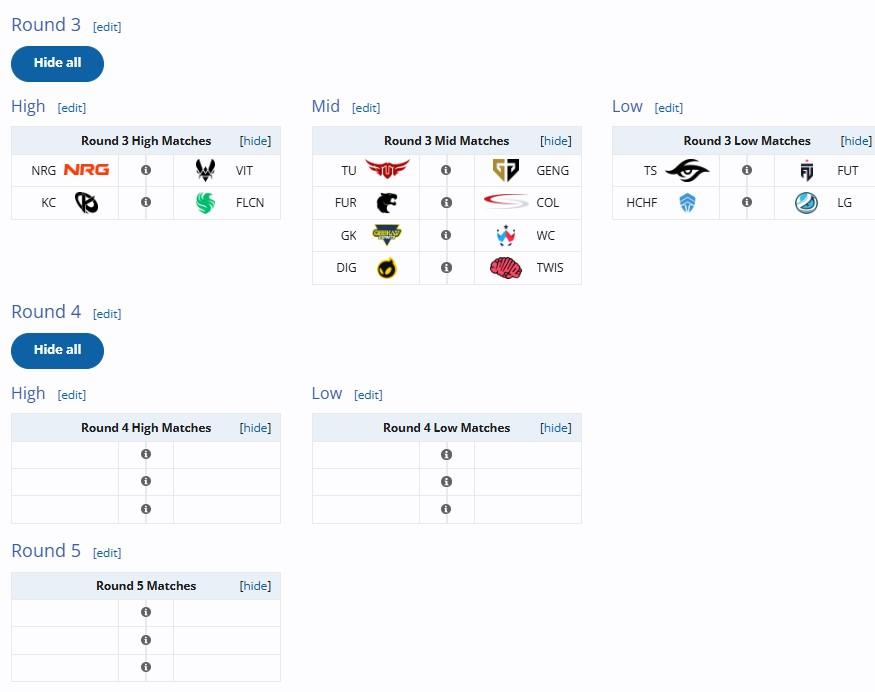Open info icon for TS vs FUT
The width and height of the screenshot is (875, 692).
[x=747, y=170]
